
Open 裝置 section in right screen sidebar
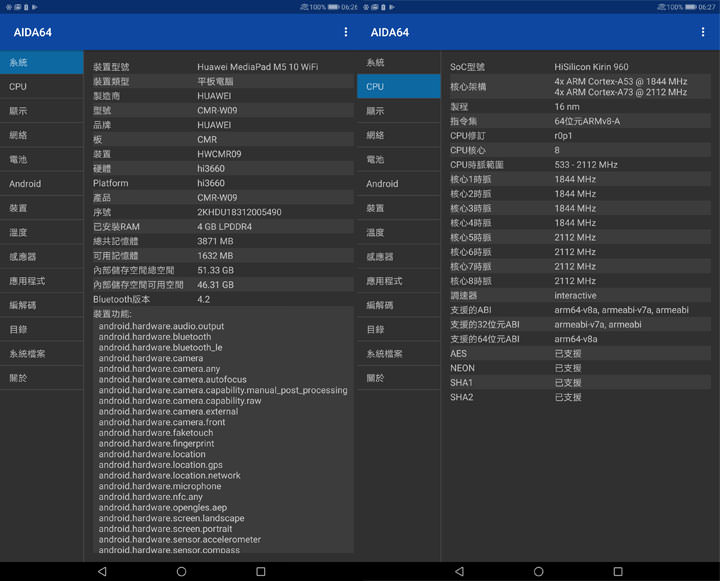[x=399, y=208]
